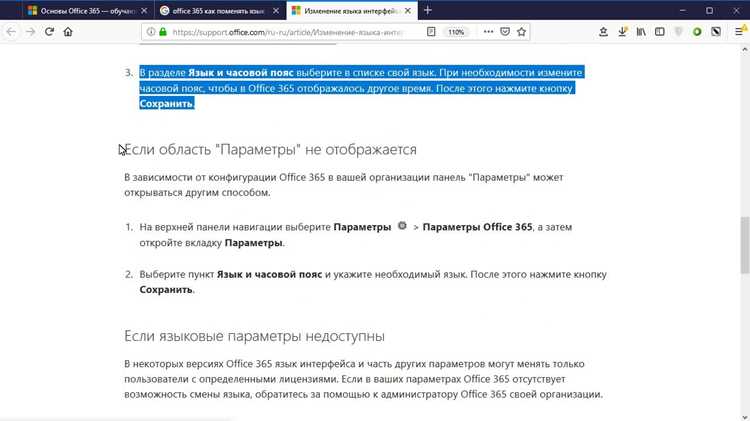Close the Изменение языка интерфейса tab
Viewport: 750px width, 421px height.
[x=408, y=11]
